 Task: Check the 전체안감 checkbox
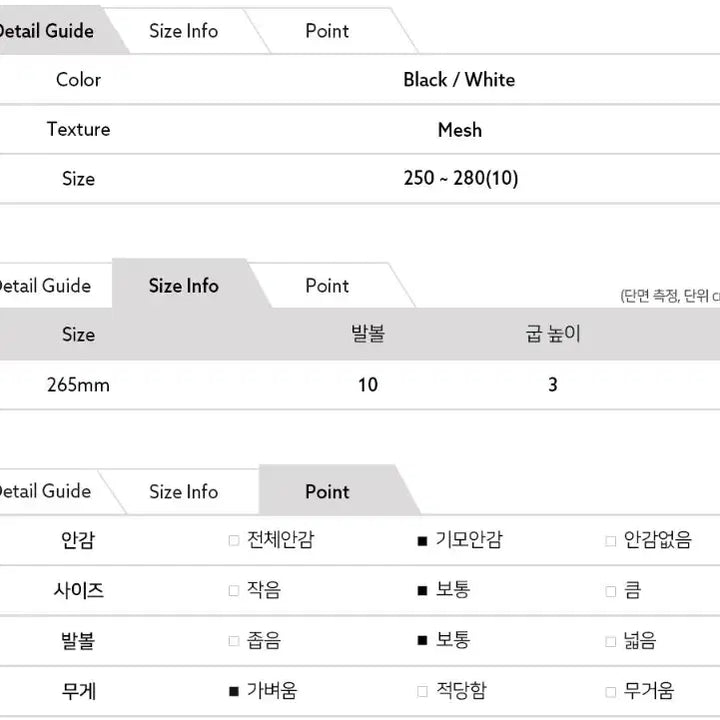(234, 541)
